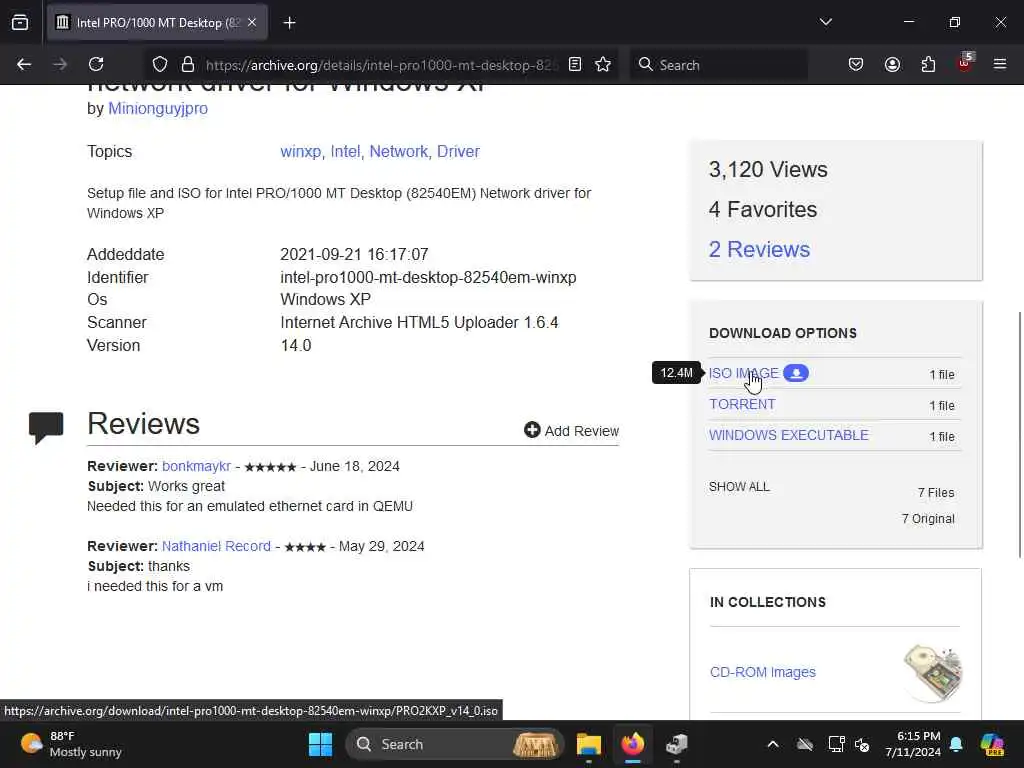Reload the current page
The width and height of the screenshot is (1024, 768).
[x=96, y=65]
